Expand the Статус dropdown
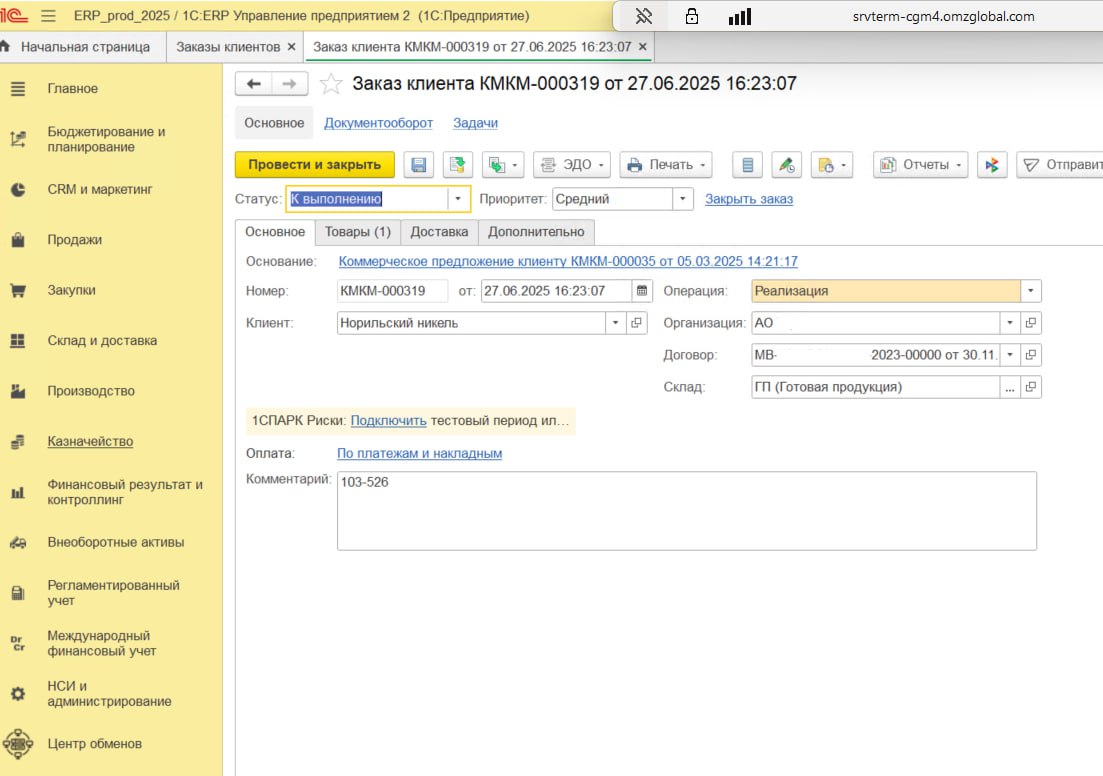This screenshot has width=1103, height=776. point(459,199)
